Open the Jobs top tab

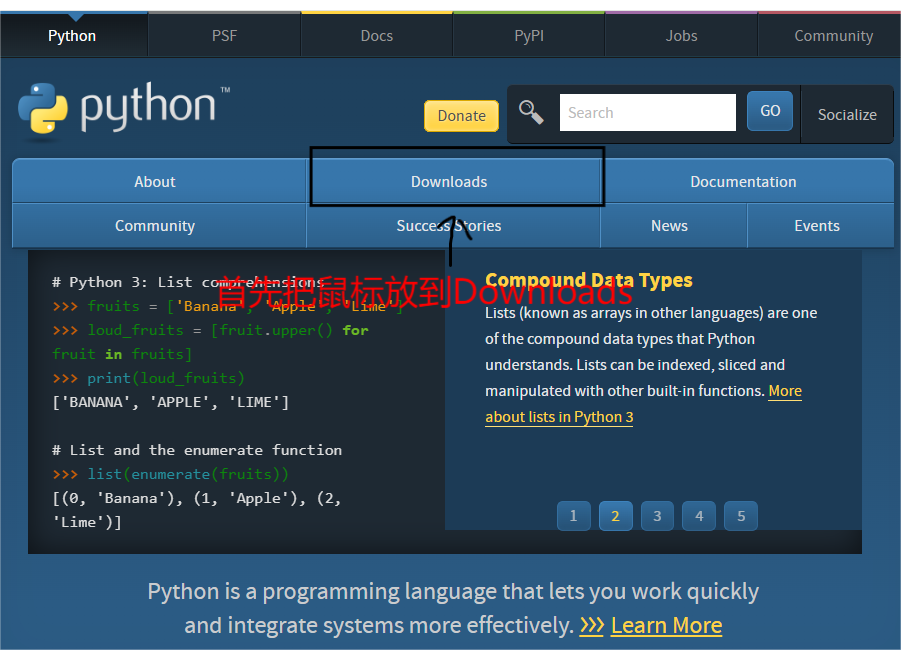(x=681, y=36)
